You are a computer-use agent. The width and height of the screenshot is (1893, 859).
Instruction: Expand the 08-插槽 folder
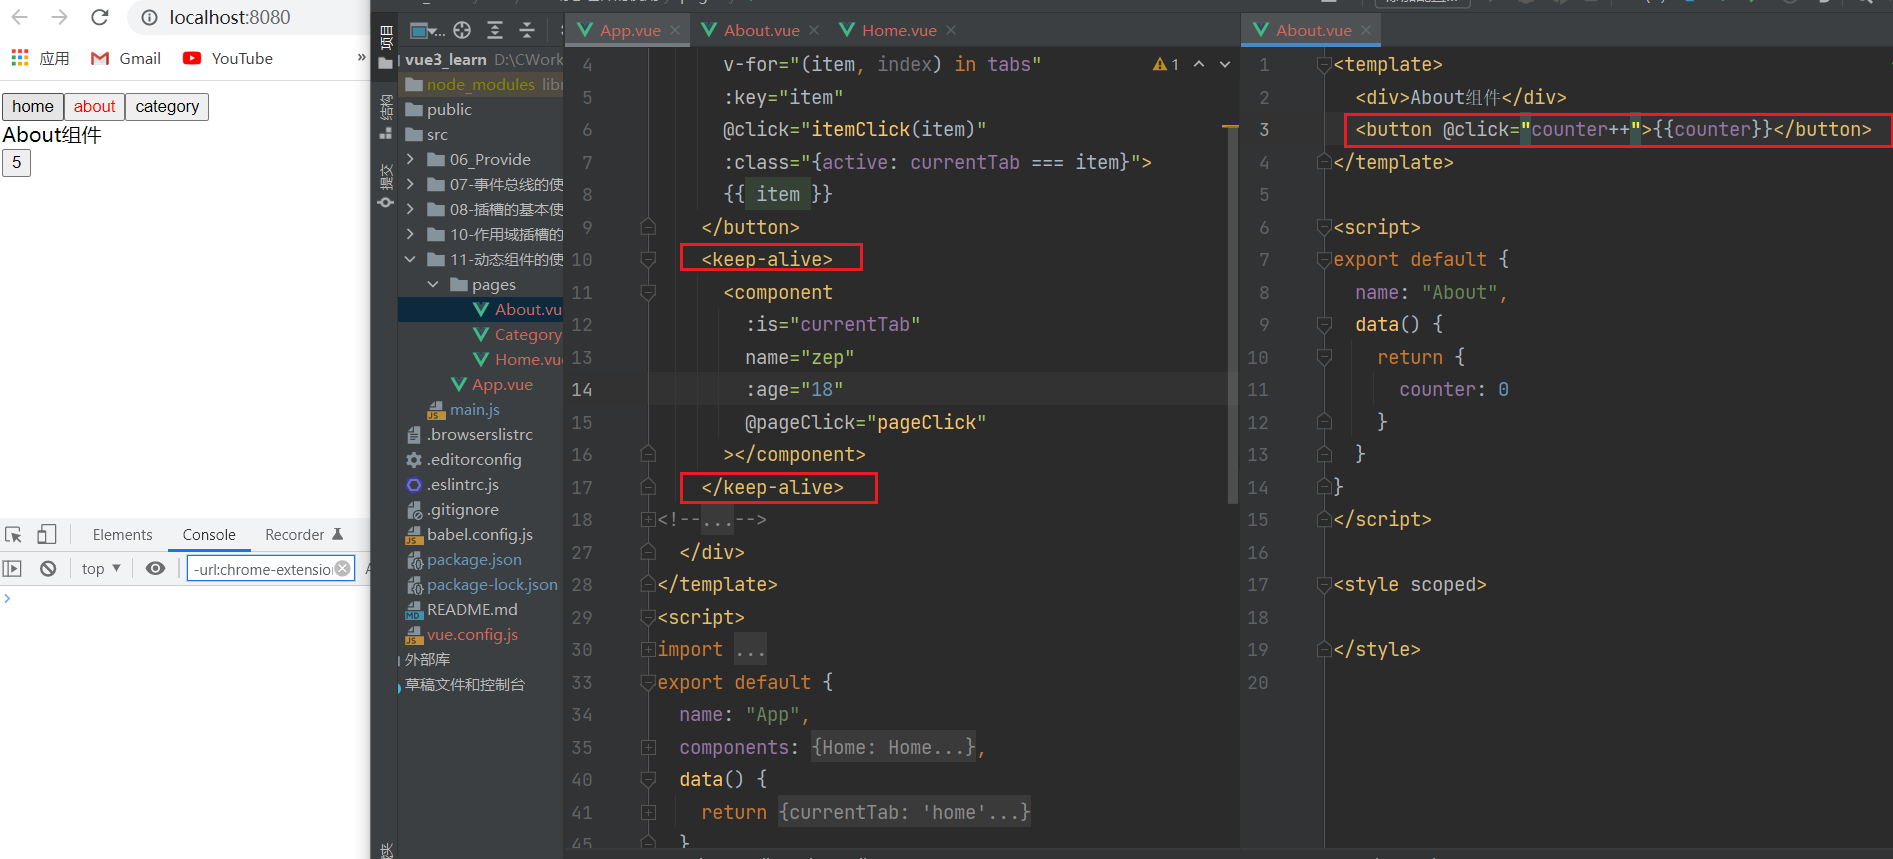(410, 209)
